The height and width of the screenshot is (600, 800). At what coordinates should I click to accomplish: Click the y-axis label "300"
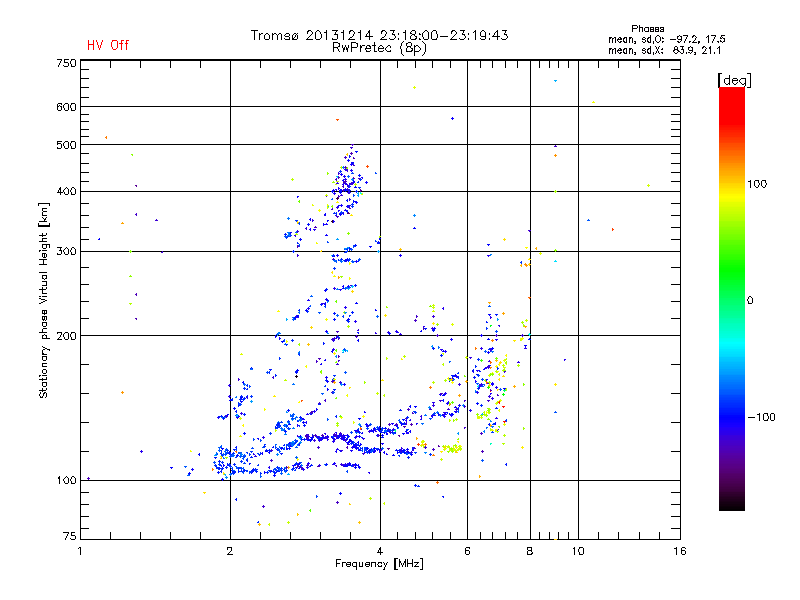[66, 251]
